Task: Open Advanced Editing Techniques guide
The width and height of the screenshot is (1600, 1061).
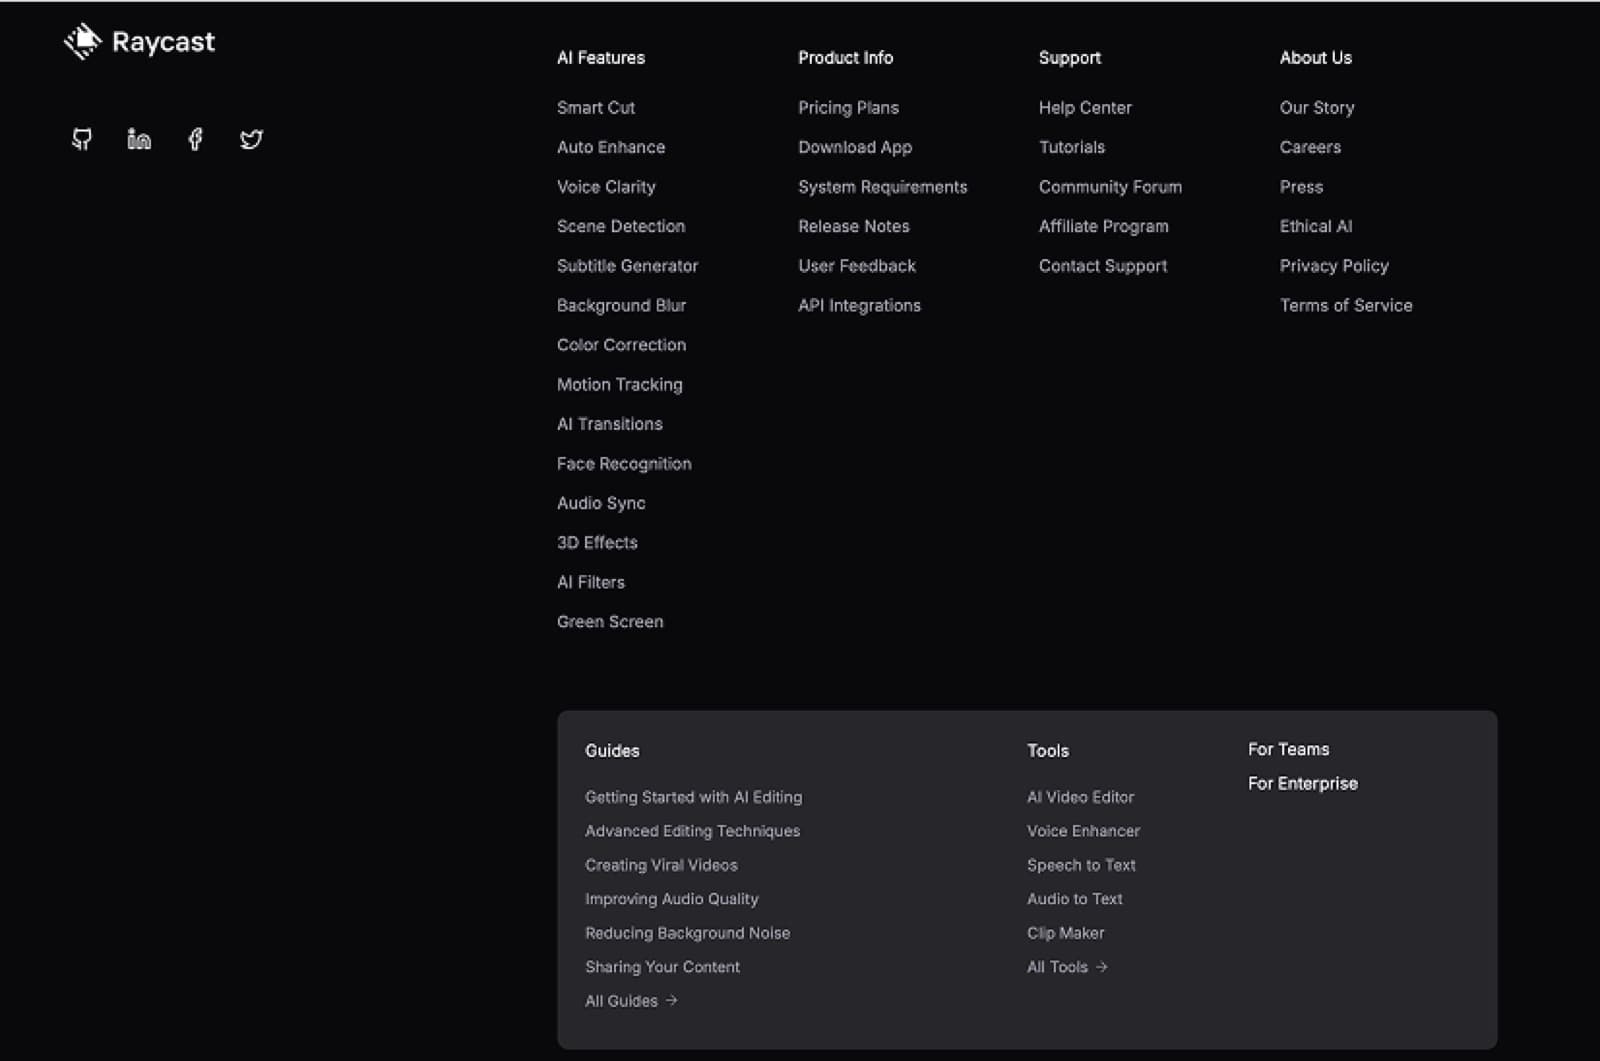Action: coord(692,831)
